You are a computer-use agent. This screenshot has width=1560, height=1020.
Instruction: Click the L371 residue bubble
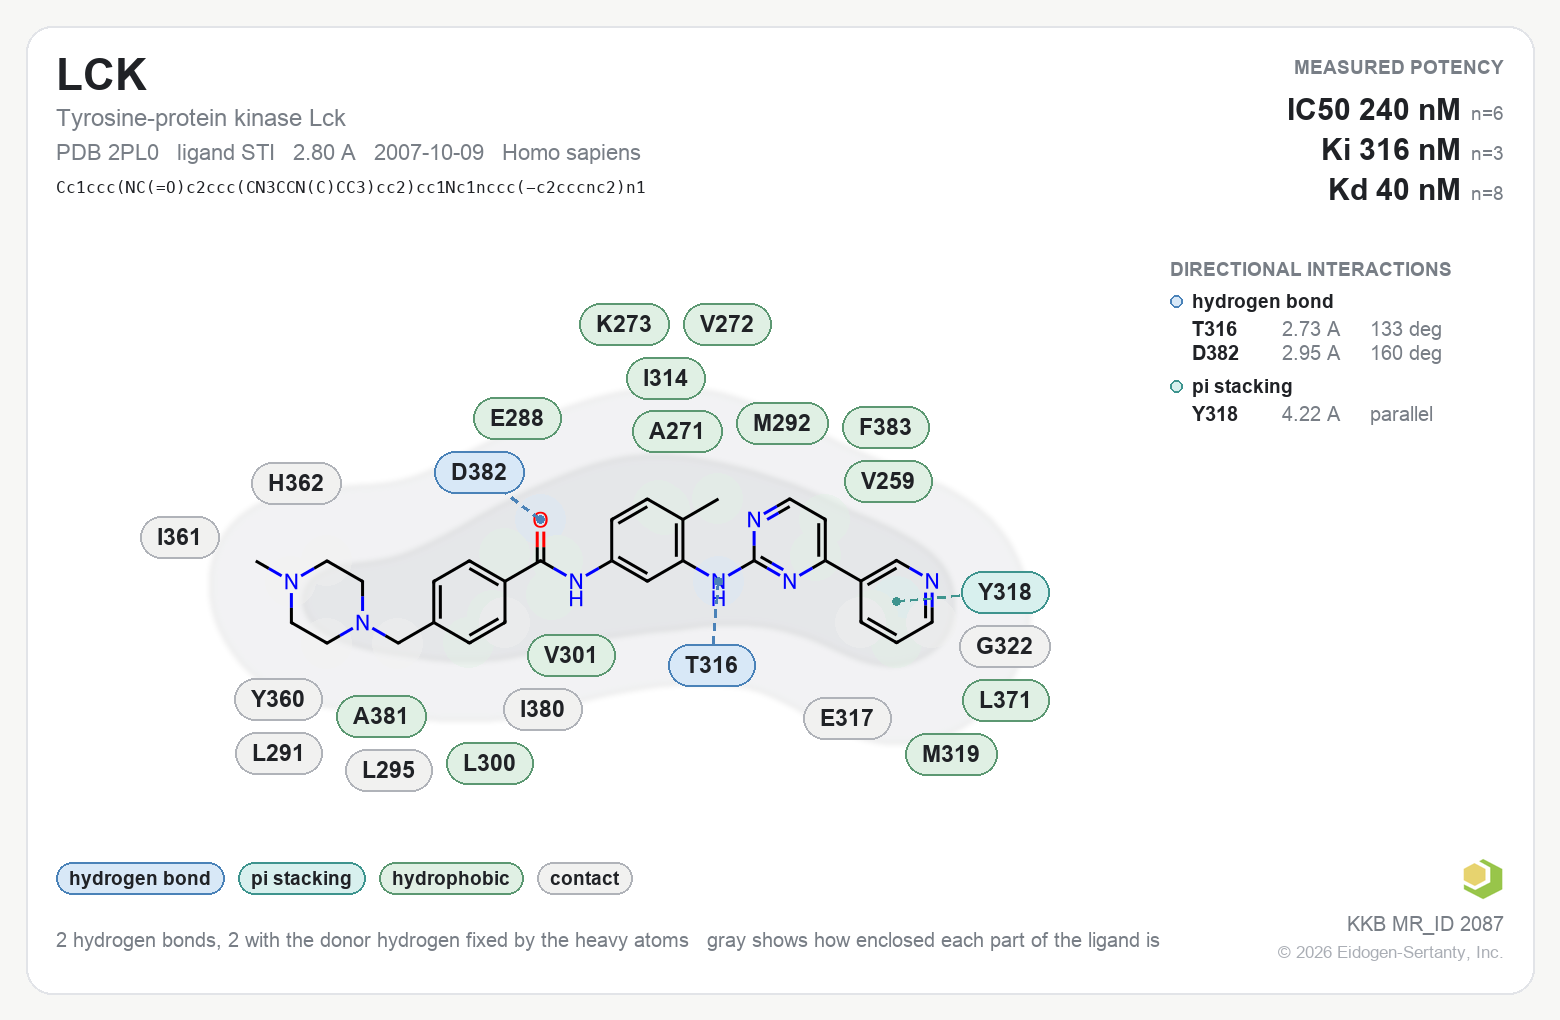pyautogui.click(x=1005, y=700)
